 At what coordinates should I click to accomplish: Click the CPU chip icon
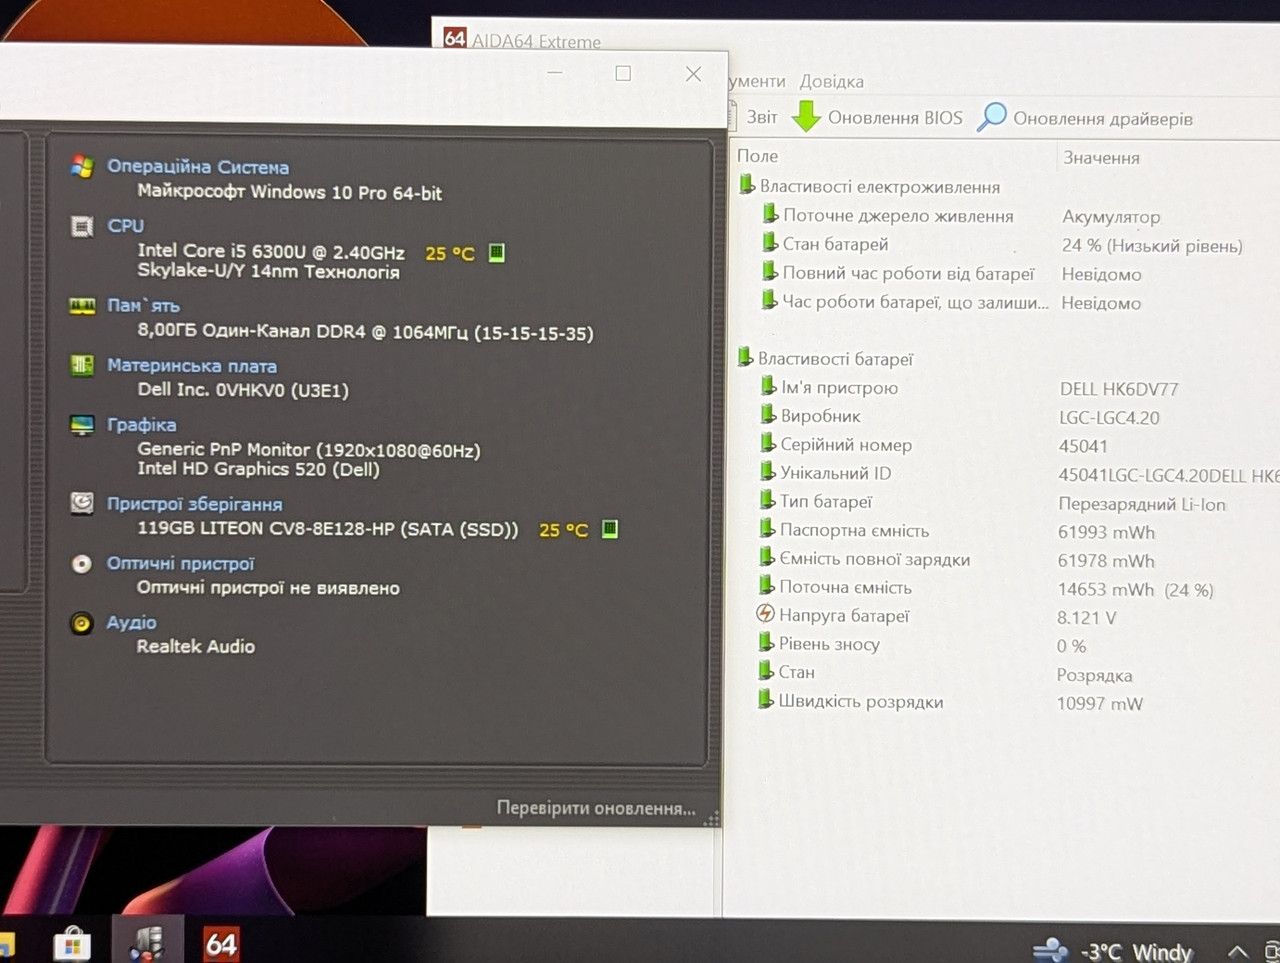[x=82, y=226]
